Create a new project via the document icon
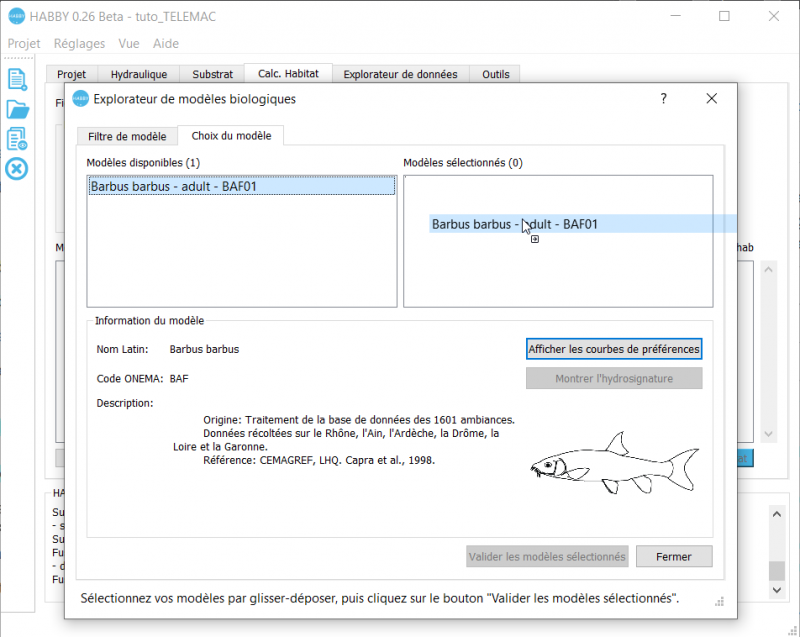800x637 pixels. (15, 79)
